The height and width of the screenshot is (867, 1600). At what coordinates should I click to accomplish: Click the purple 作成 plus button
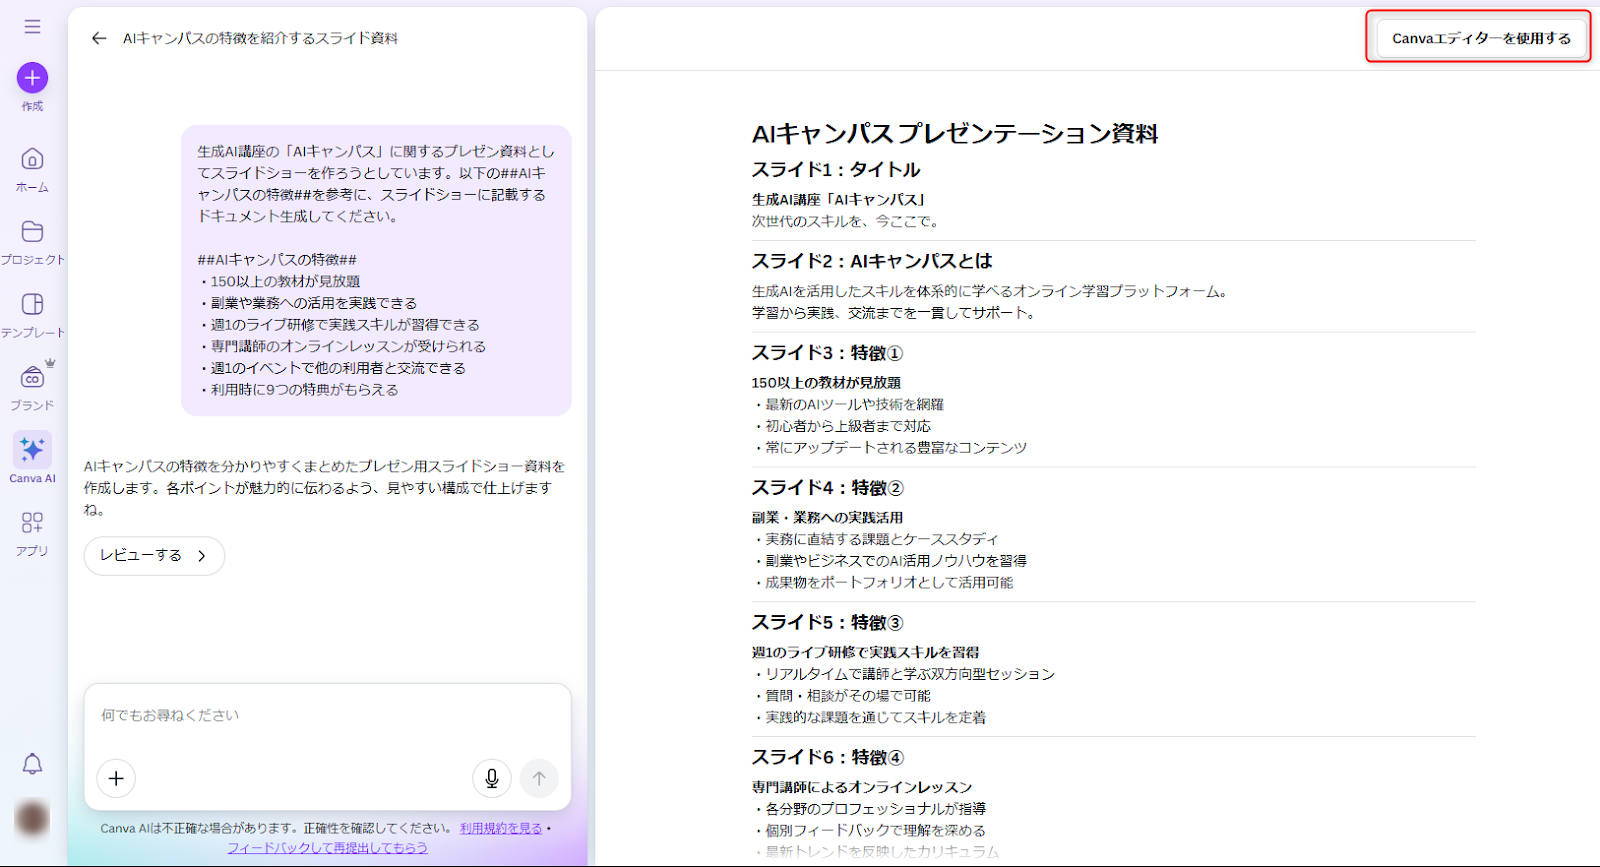point(32,78)
